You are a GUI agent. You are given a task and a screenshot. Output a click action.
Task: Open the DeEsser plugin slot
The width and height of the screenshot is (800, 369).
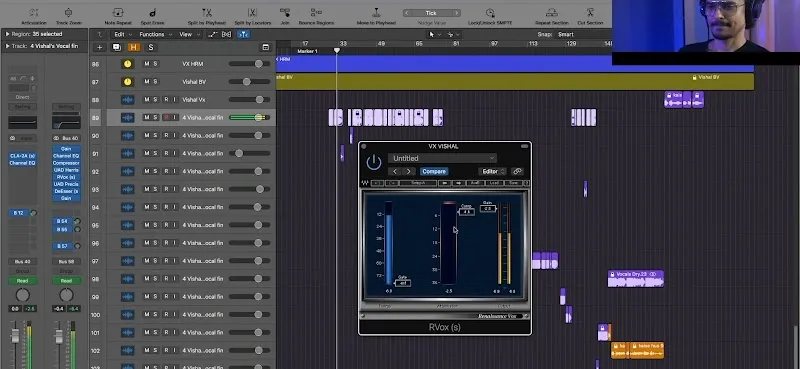(x=66, y=191)
